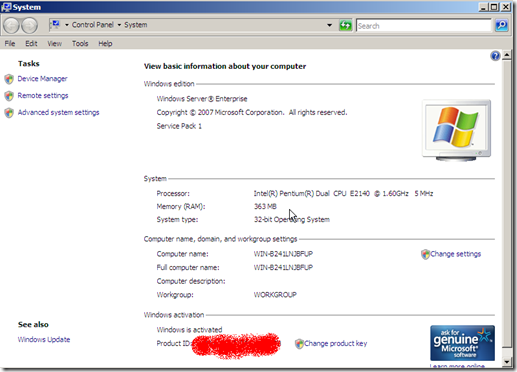Click System in the breadcrumb path
517x372 pixels.
(x=136, y=25)
